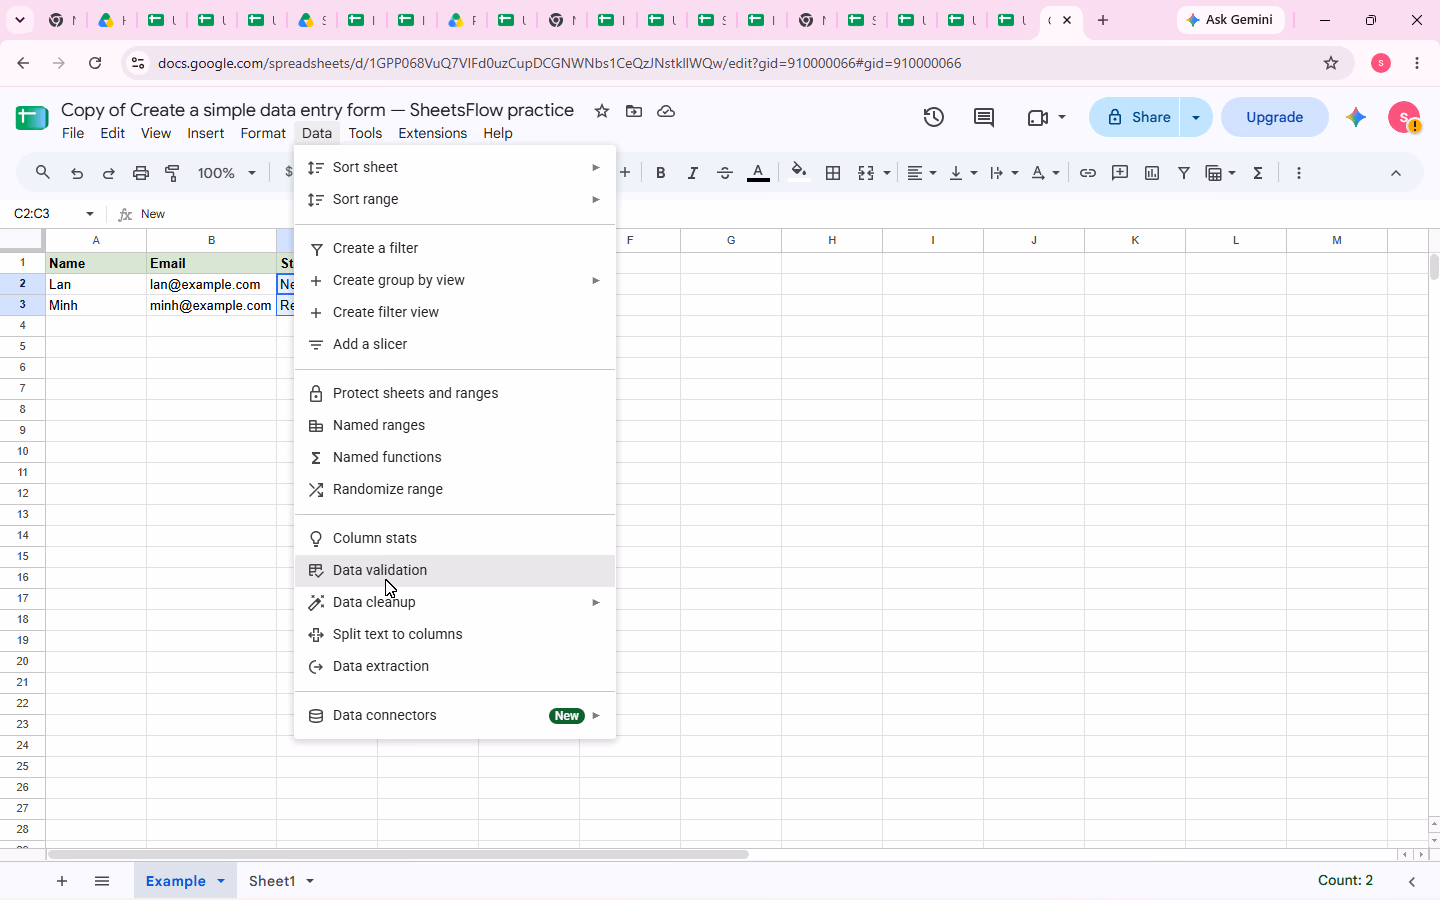
Task: Select the paint format roller icon
Action: [x=173, y=173]
